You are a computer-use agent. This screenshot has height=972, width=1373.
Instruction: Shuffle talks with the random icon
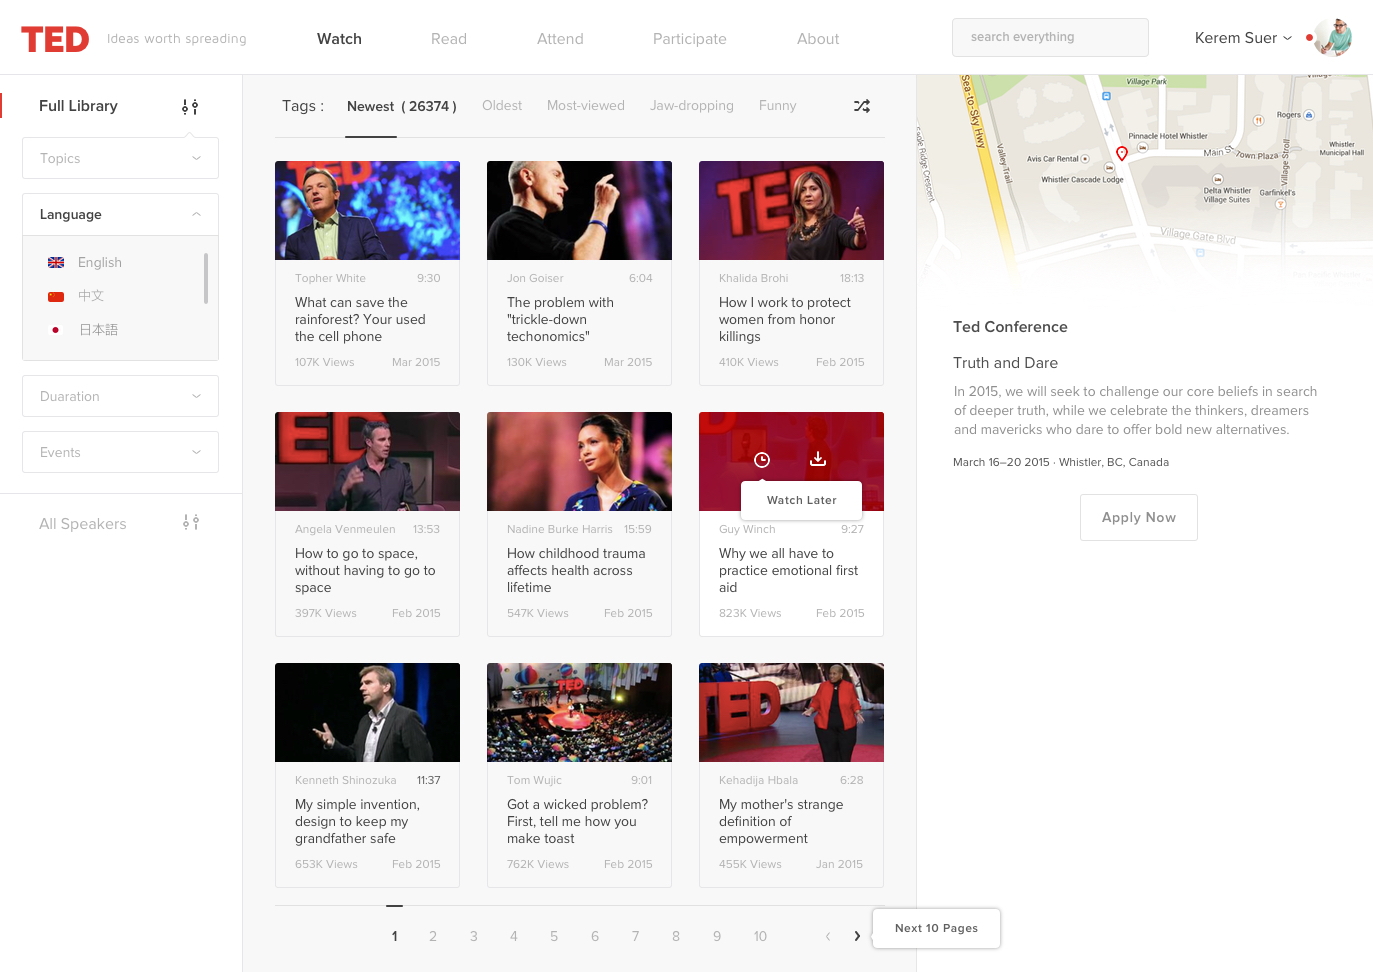pos(862,106)
